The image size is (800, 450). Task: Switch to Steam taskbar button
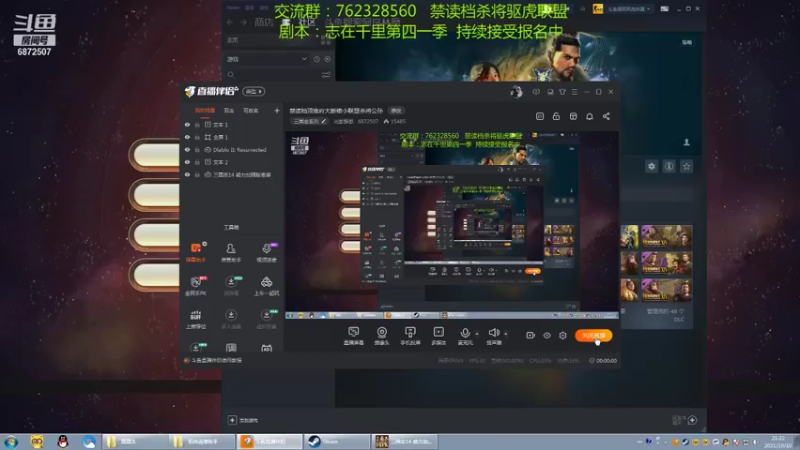point(337,441)
